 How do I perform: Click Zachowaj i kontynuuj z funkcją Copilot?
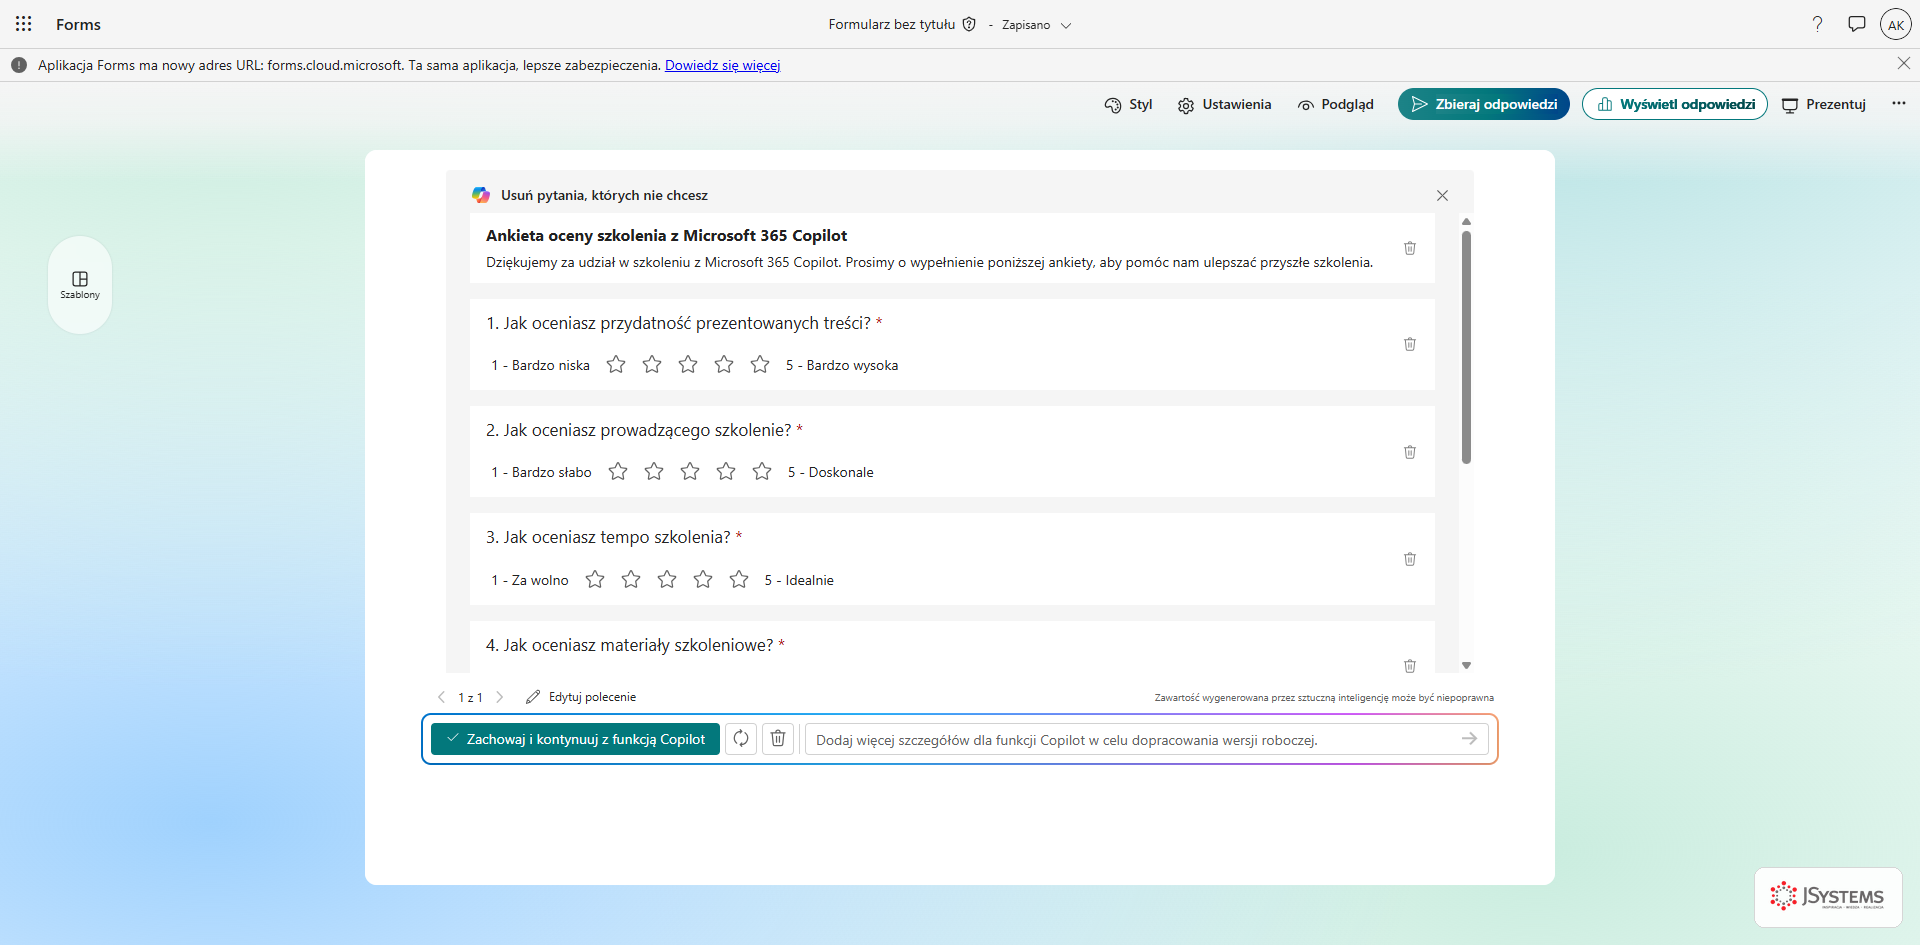point(575,739)
